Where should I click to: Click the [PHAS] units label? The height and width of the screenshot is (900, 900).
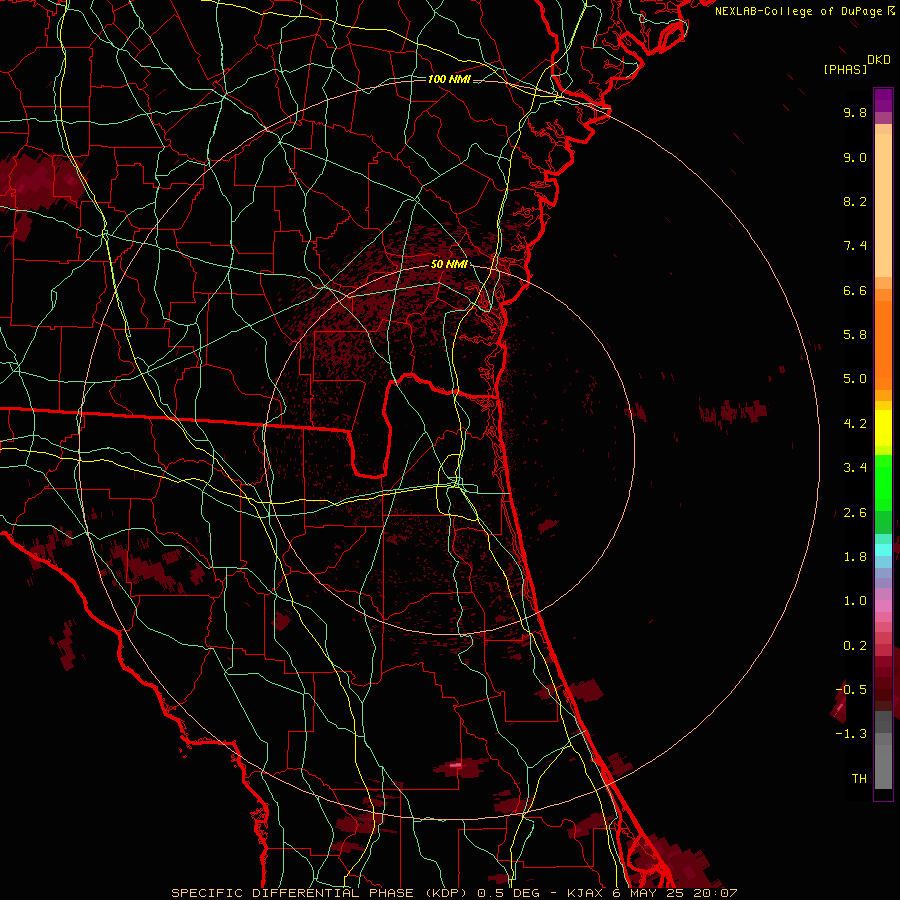click(845, 69)
